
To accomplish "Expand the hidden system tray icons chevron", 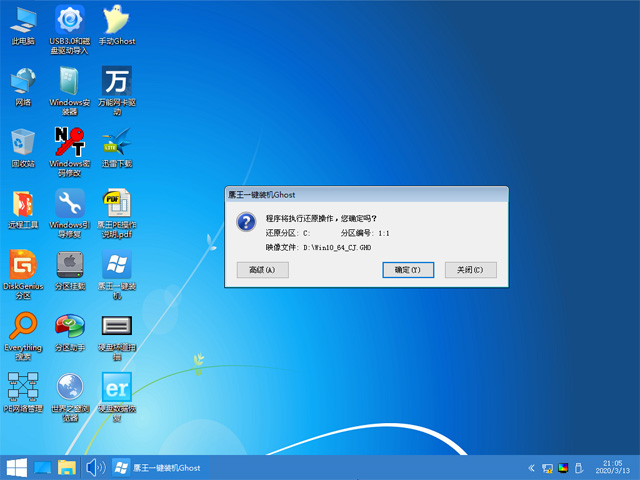I will pyautogui.click(x=530, y=468).
